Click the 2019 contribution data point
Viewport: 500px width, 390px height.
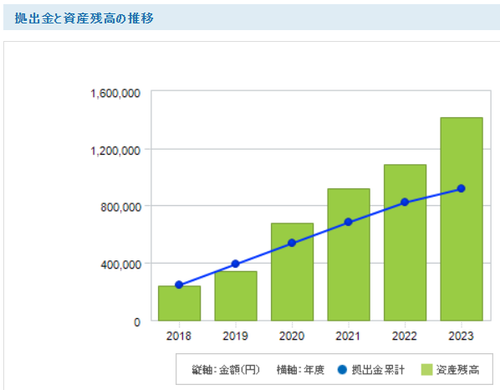pos(235,264)
